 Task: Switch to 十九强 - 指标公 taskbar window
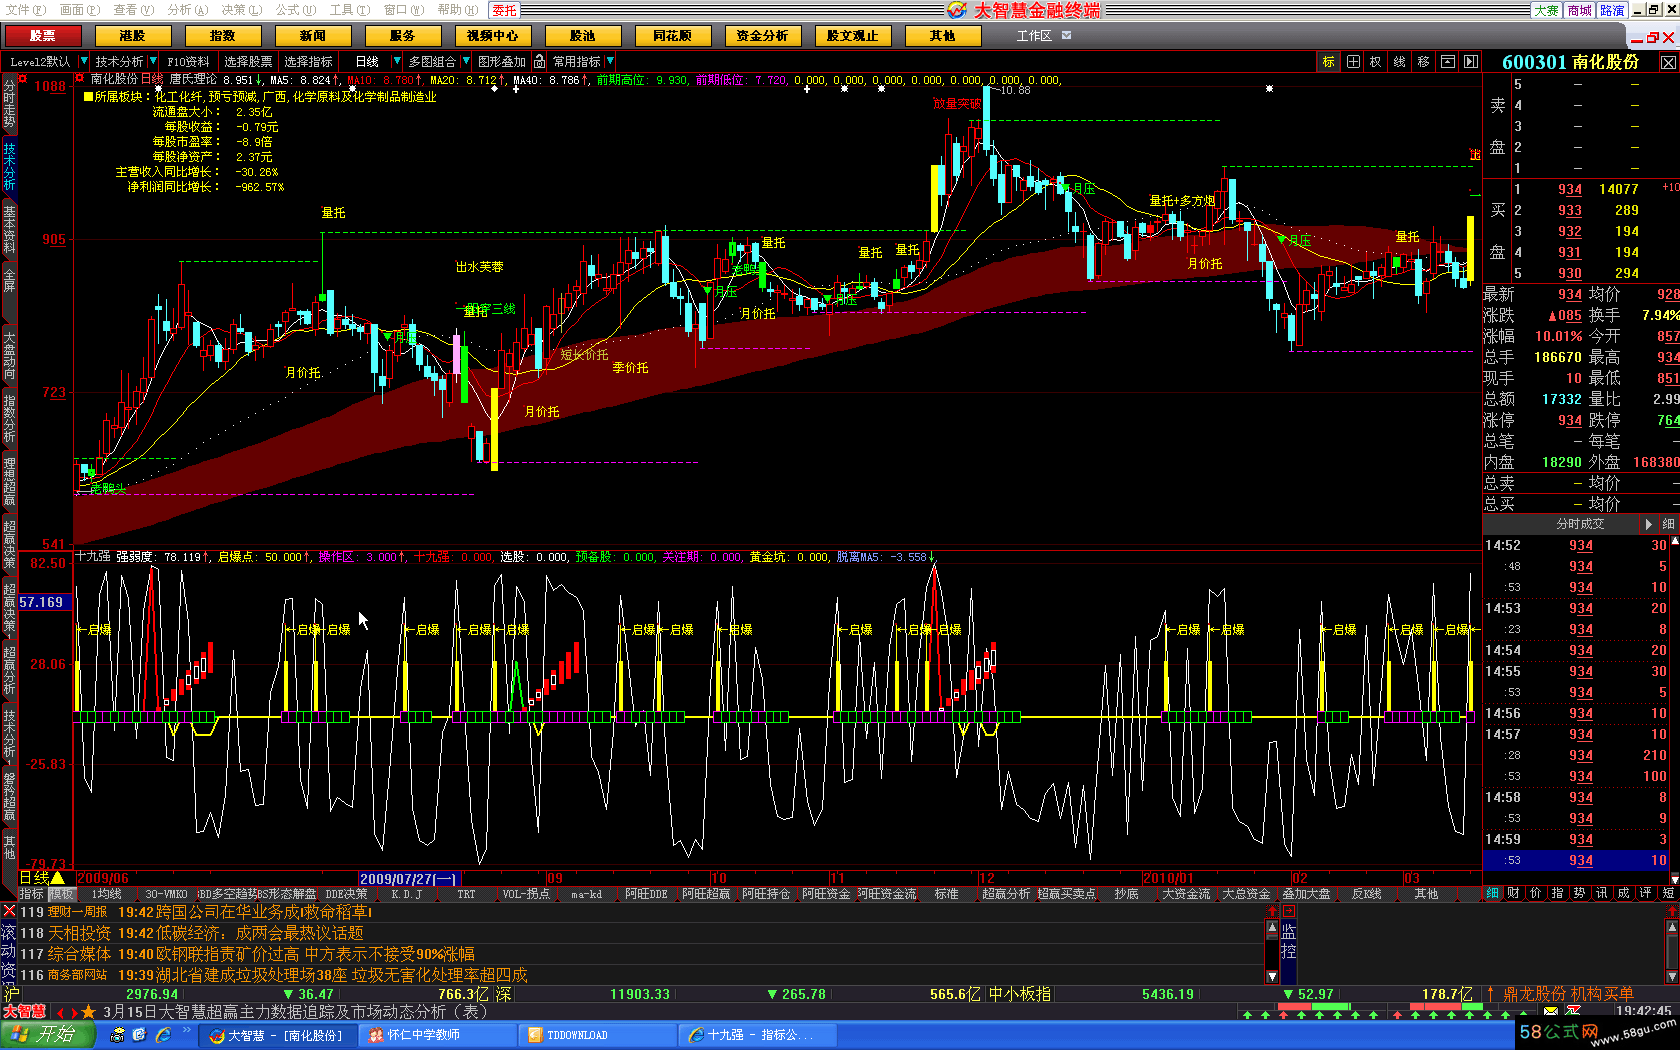757,1035
